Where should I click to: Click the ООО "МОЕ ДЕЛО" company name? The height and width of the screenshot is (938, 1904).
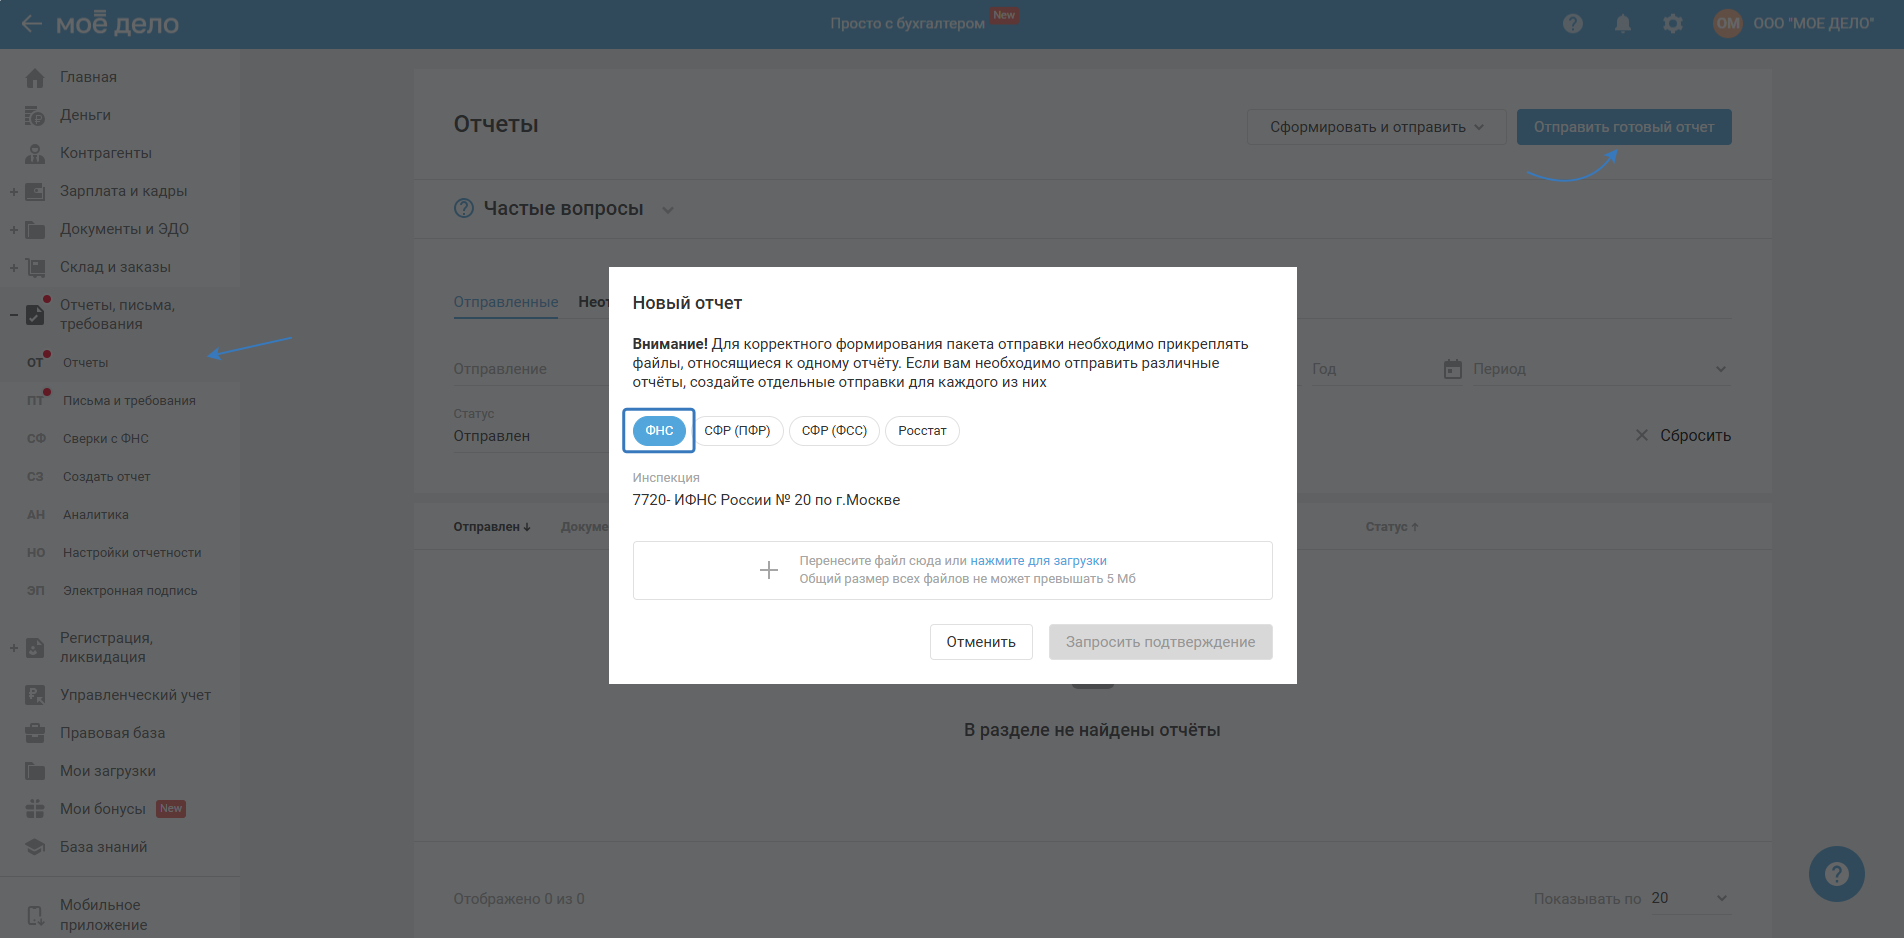(x=1814, y=23)
